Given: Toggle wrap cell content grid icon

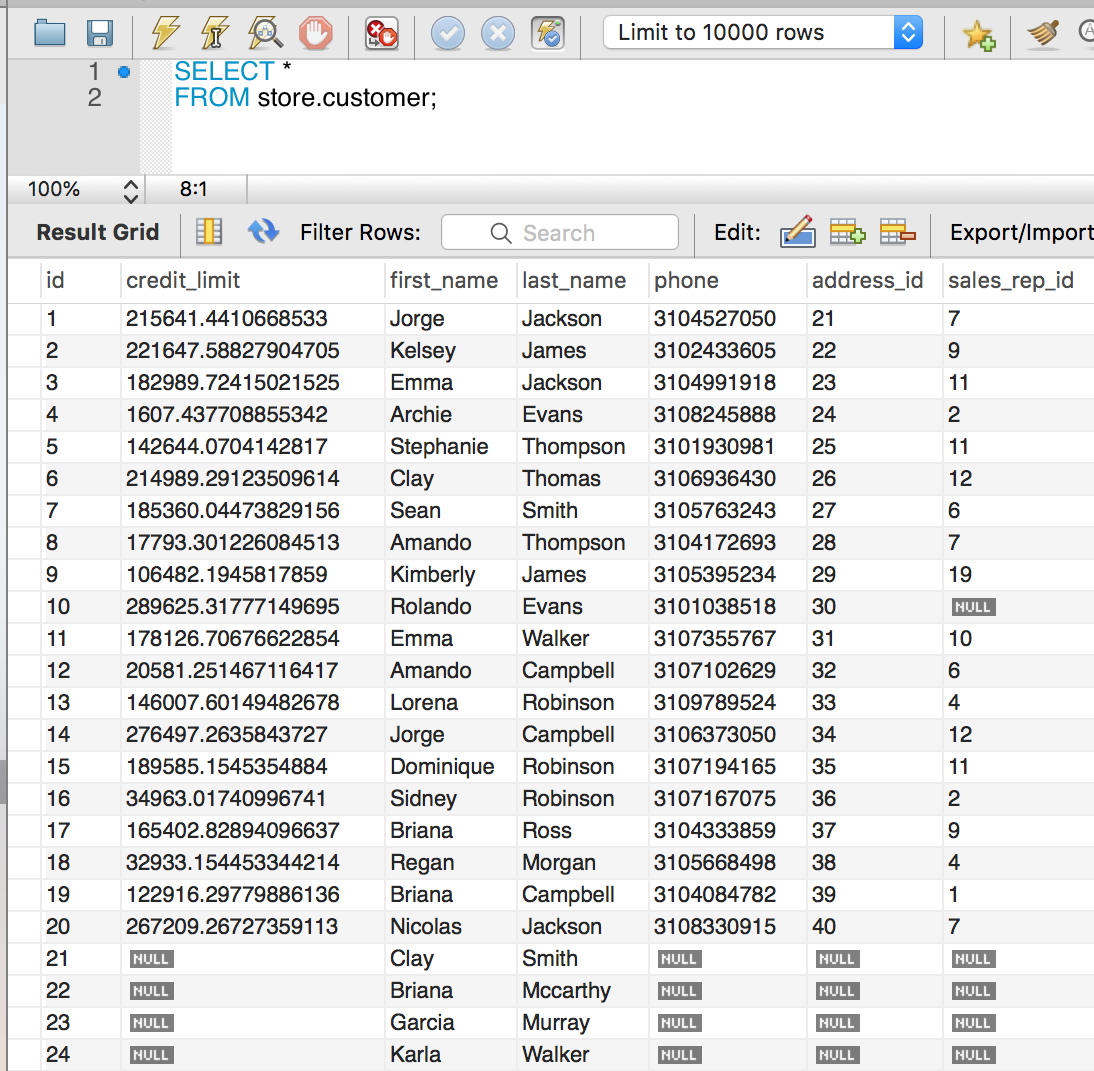Looking at the screenshot, I should pos(209,232).
